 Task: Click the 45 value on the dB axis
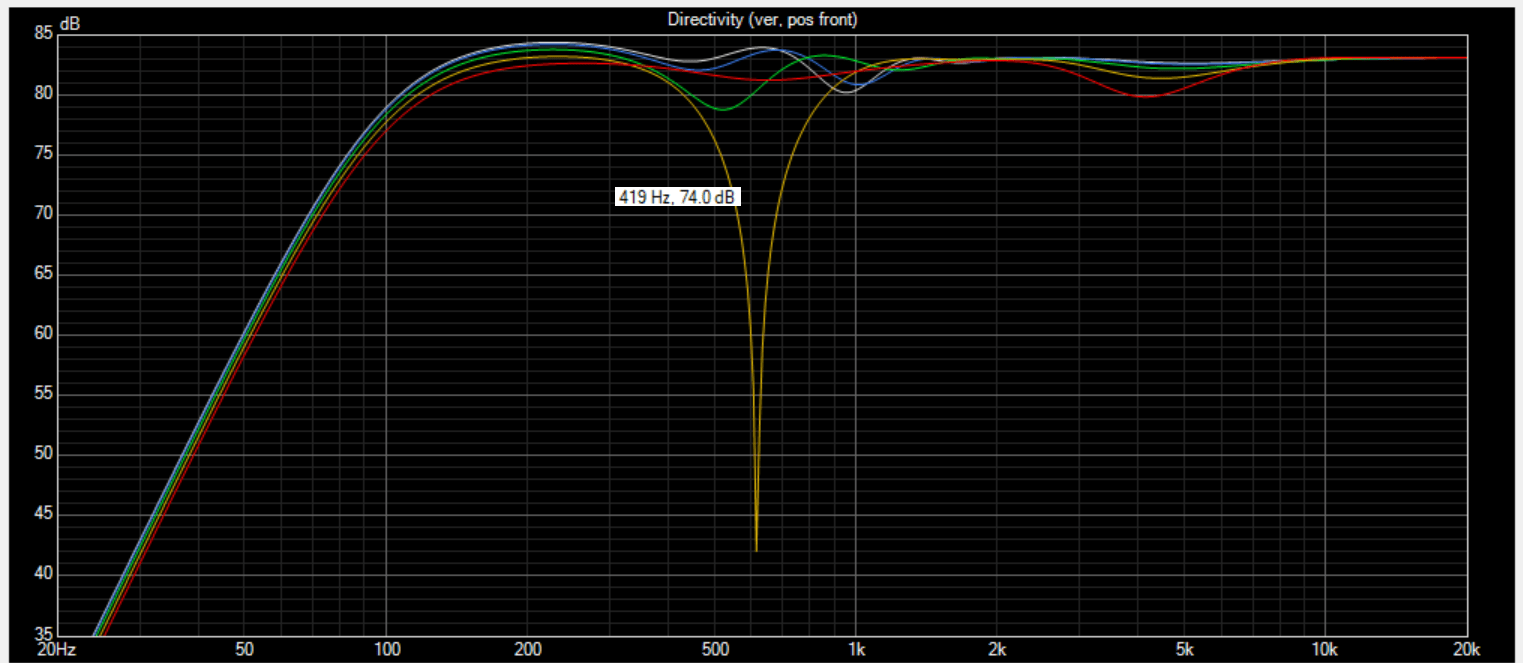pos(45,515)
